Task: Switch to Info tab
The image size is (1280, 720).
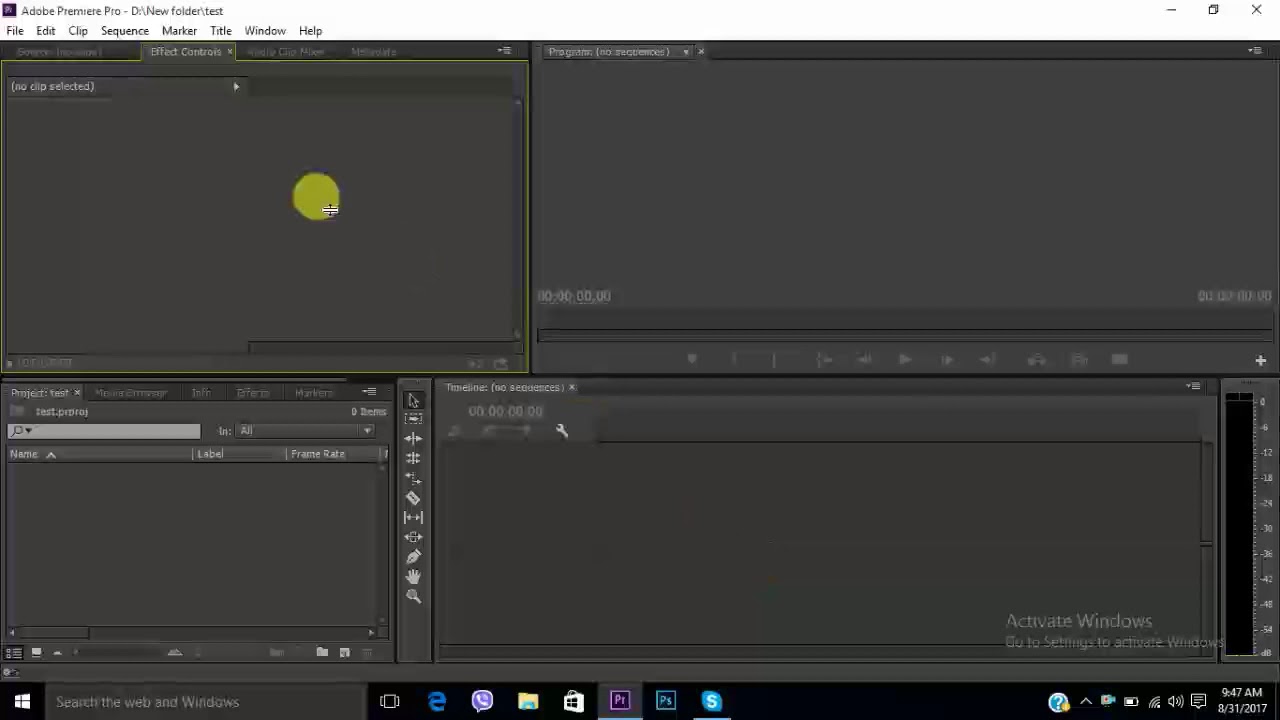Action: tap(201, 393)
